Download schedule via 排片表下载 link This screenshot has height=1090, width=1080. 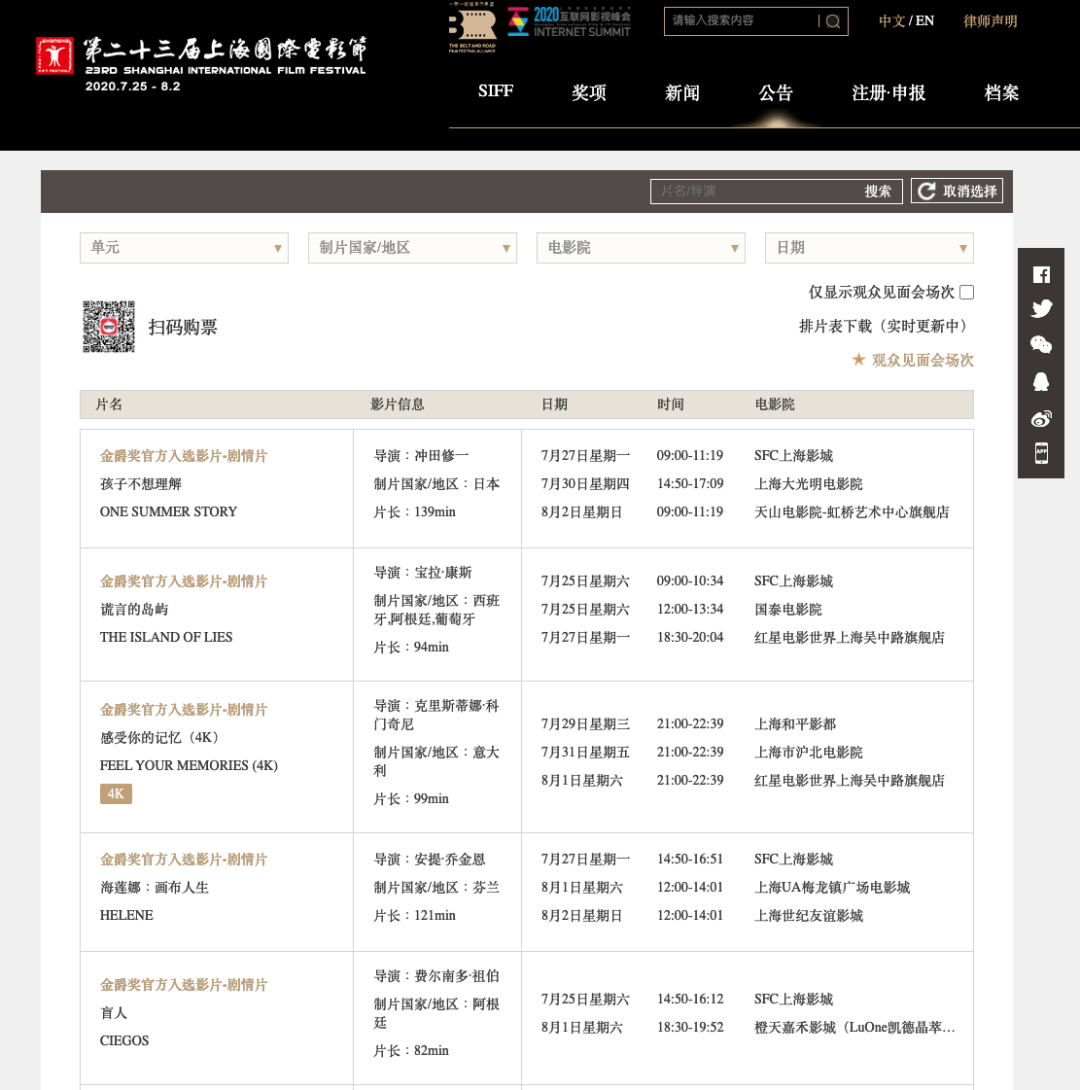pyautogui.click(x=886, y=326)
